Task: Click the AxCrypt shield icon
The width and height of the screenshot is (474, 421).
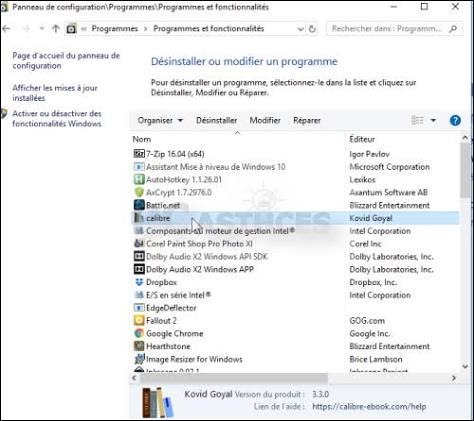Action: click(139, 192)
